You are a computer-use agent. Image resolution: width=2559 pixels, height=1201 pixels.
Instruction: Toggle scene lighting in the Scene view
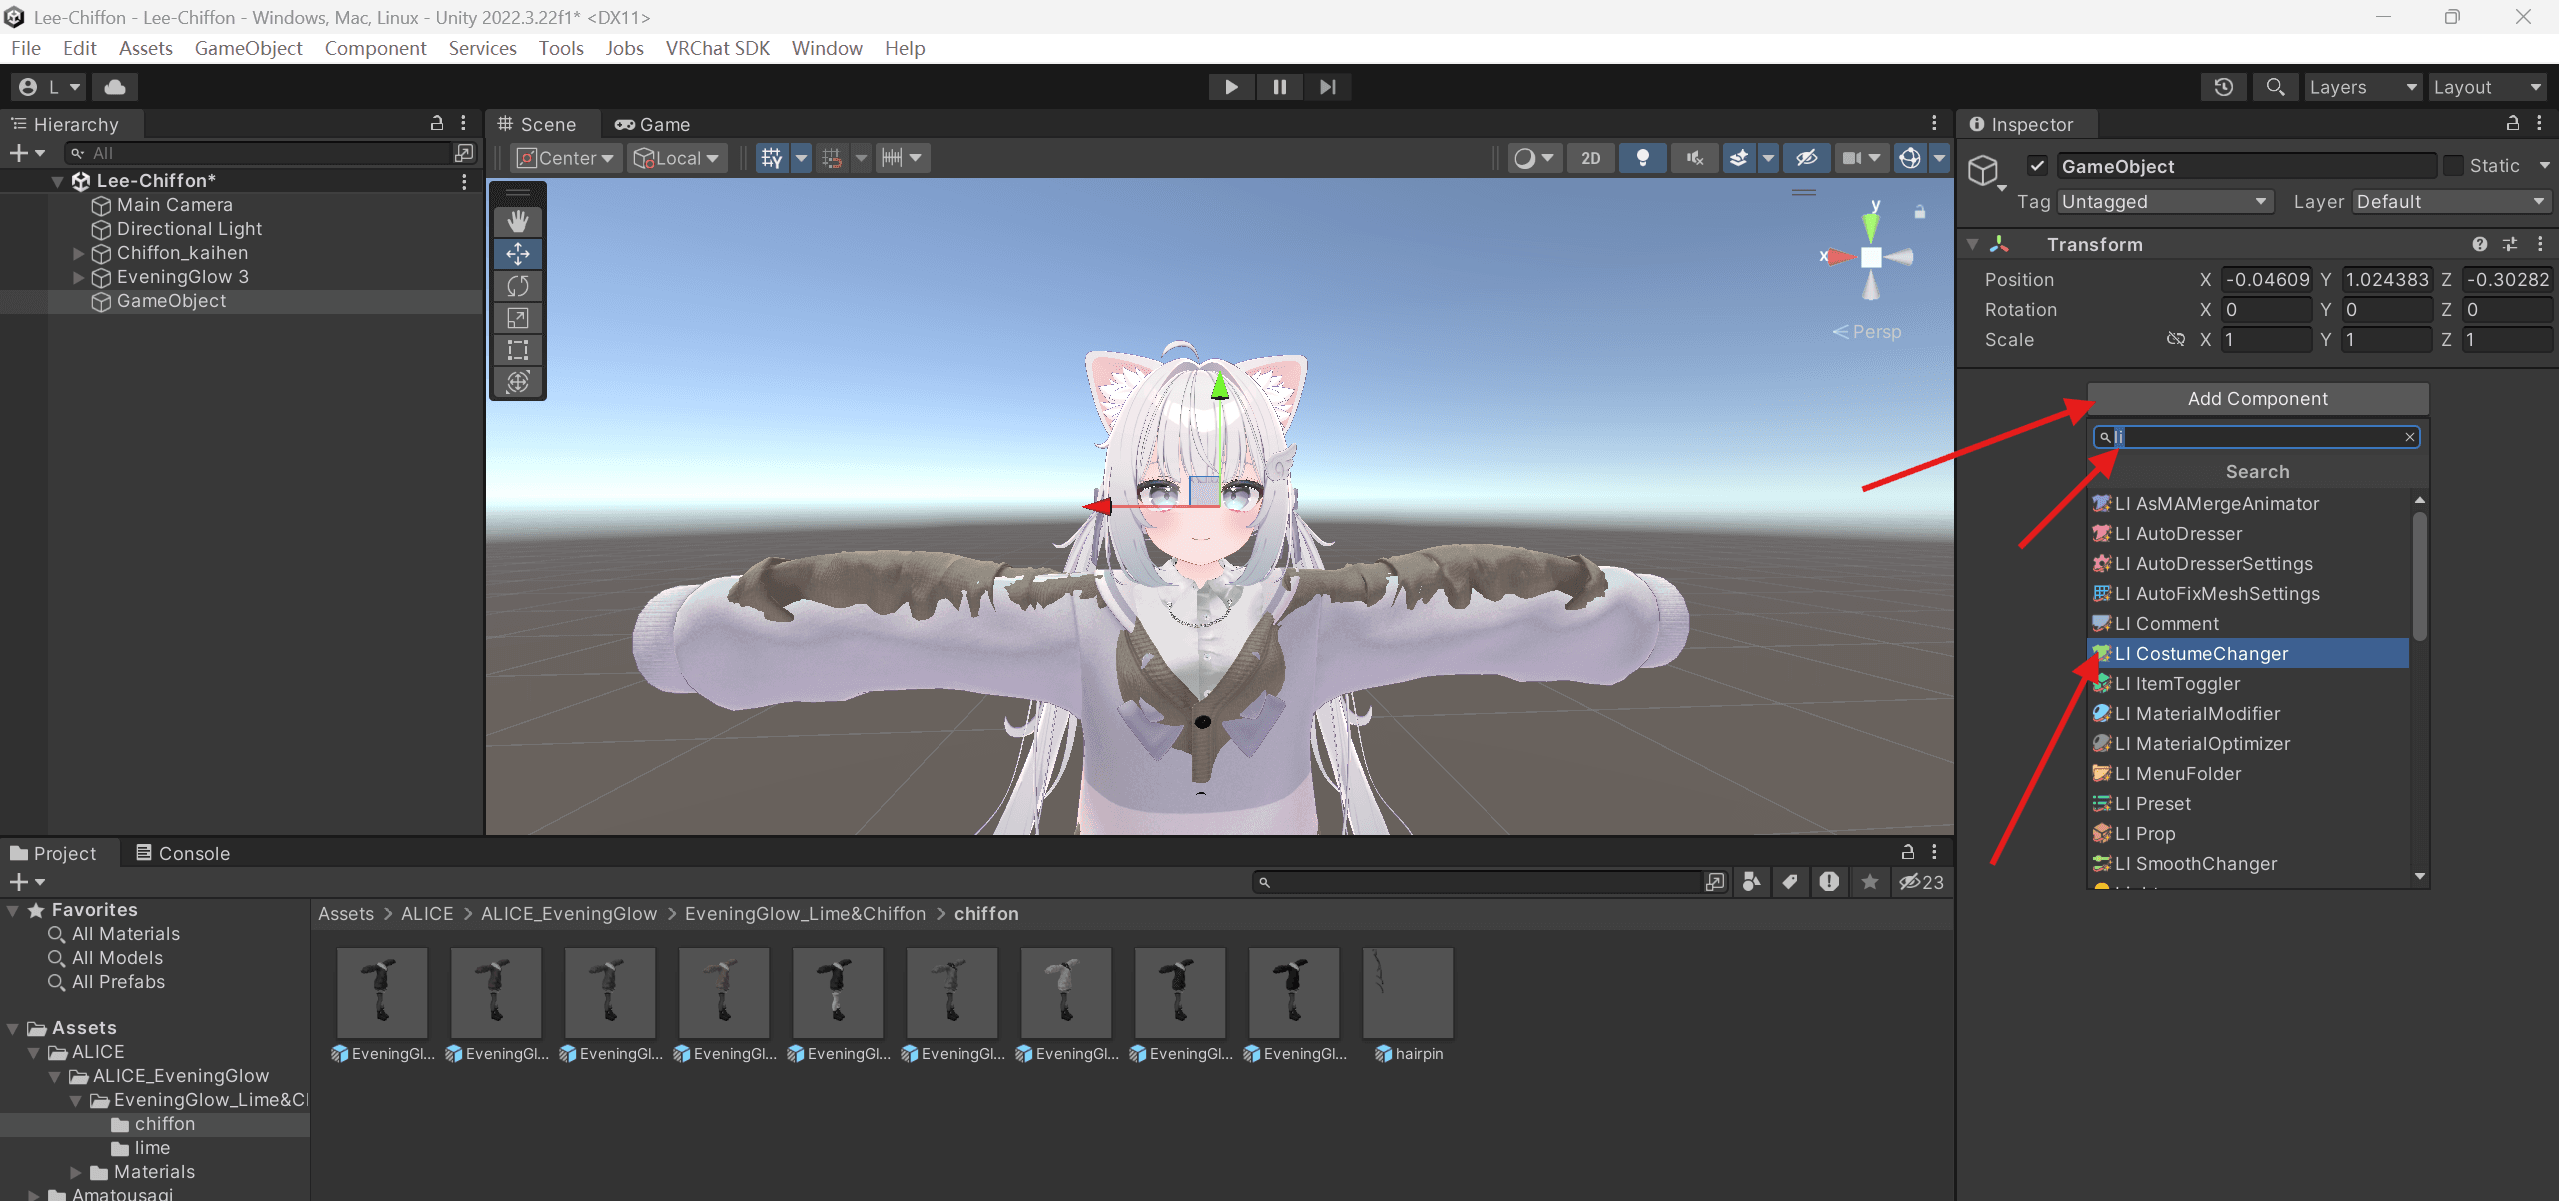pos(1643,157)
